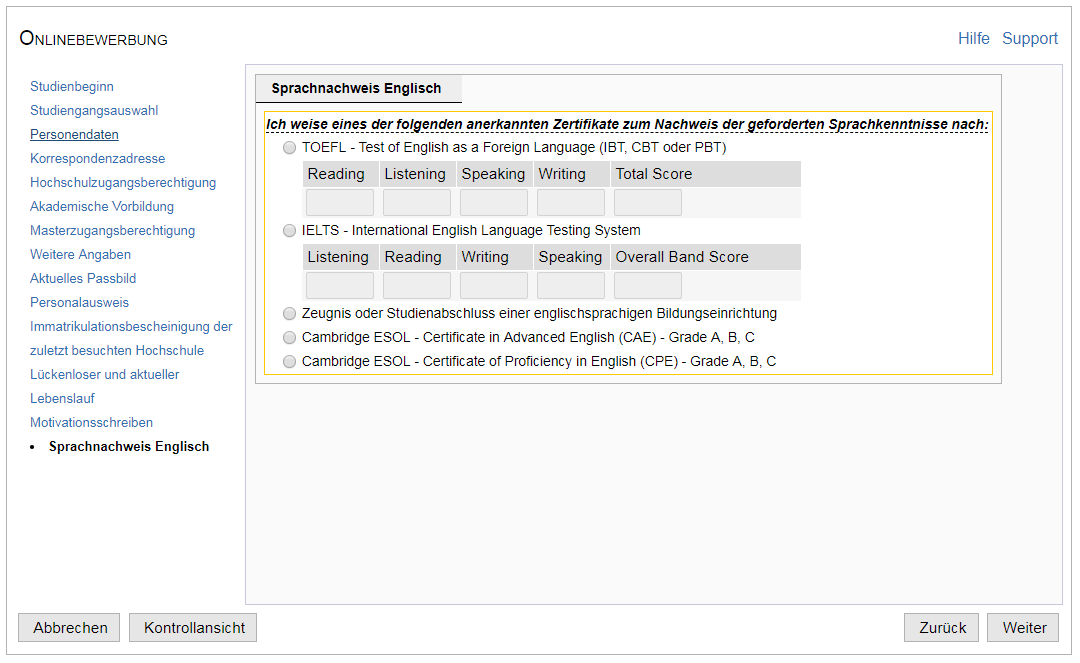Select the IELTS certificate radio button
Viewport: 1080px width, 663px height.
click(x=289, y=231)
